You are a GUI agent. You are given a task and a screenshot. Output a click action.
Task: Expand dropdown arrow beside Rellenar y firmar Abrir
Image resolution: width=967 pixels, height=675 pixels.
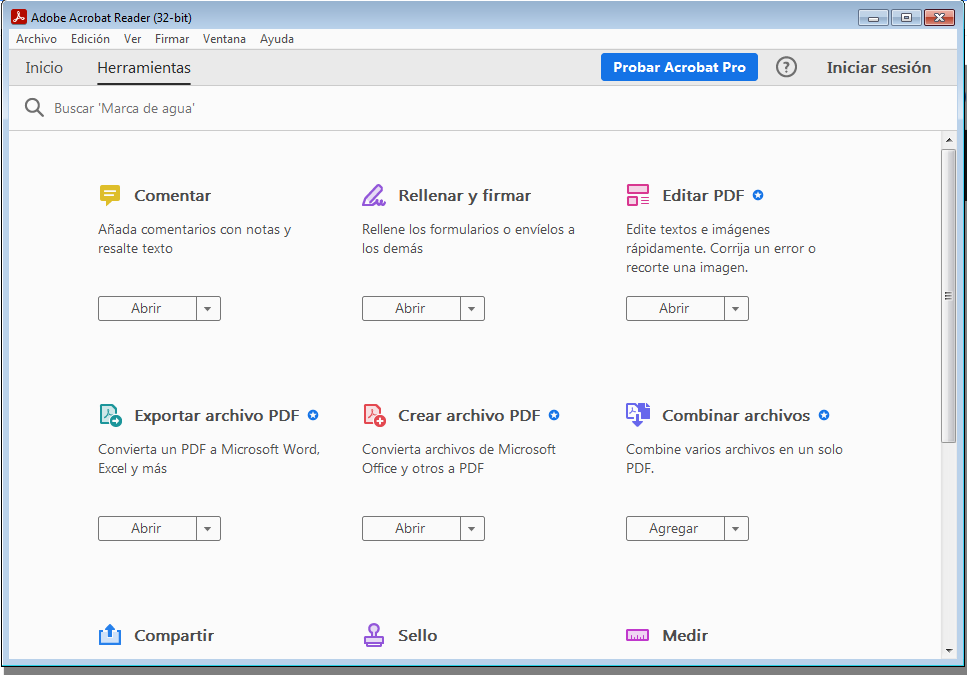coord(472,308)
